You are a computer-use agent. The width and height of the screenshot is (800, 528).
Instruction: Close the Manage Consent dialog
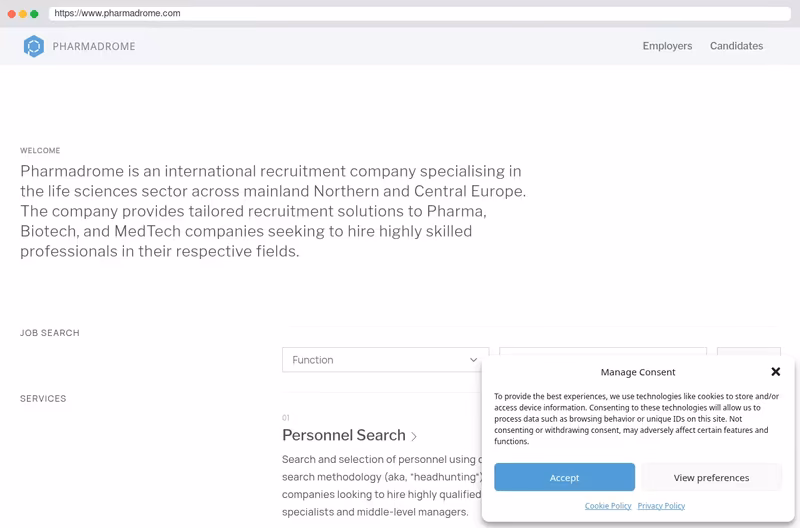coord(776,371)
